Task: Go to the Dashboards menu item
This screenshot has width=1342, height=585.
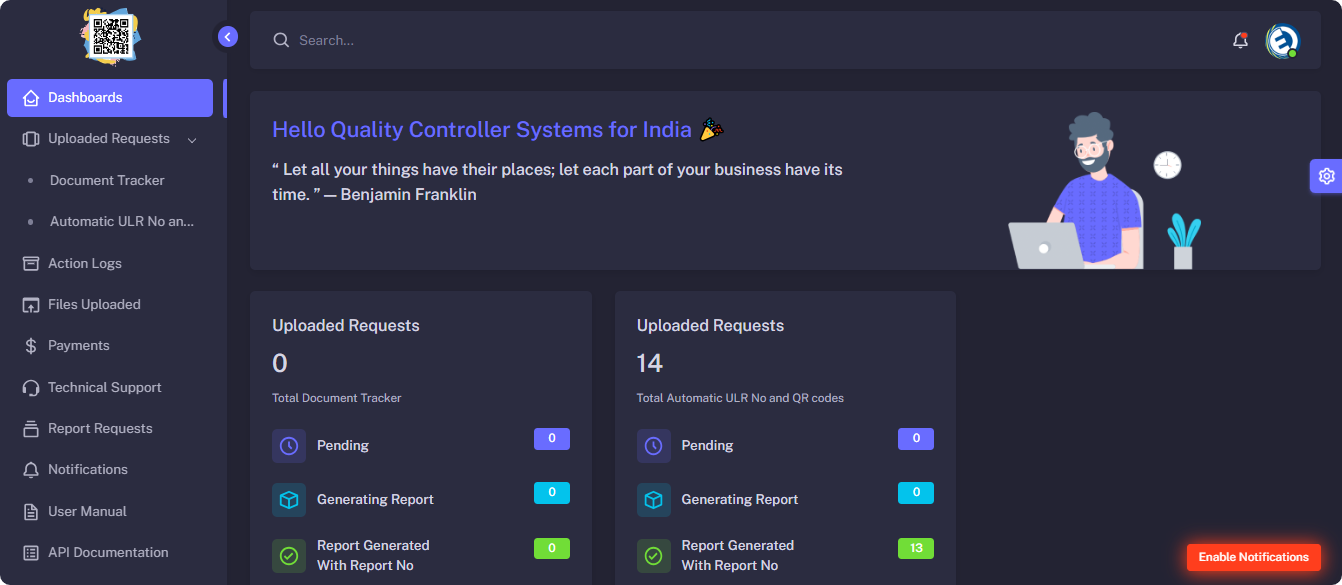Action: [109, 98]
